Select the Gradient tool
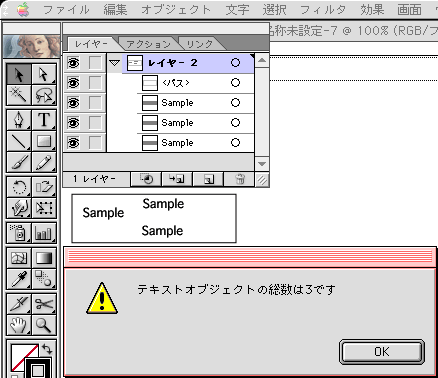The image size is (438, 378). tap(44, 258)
